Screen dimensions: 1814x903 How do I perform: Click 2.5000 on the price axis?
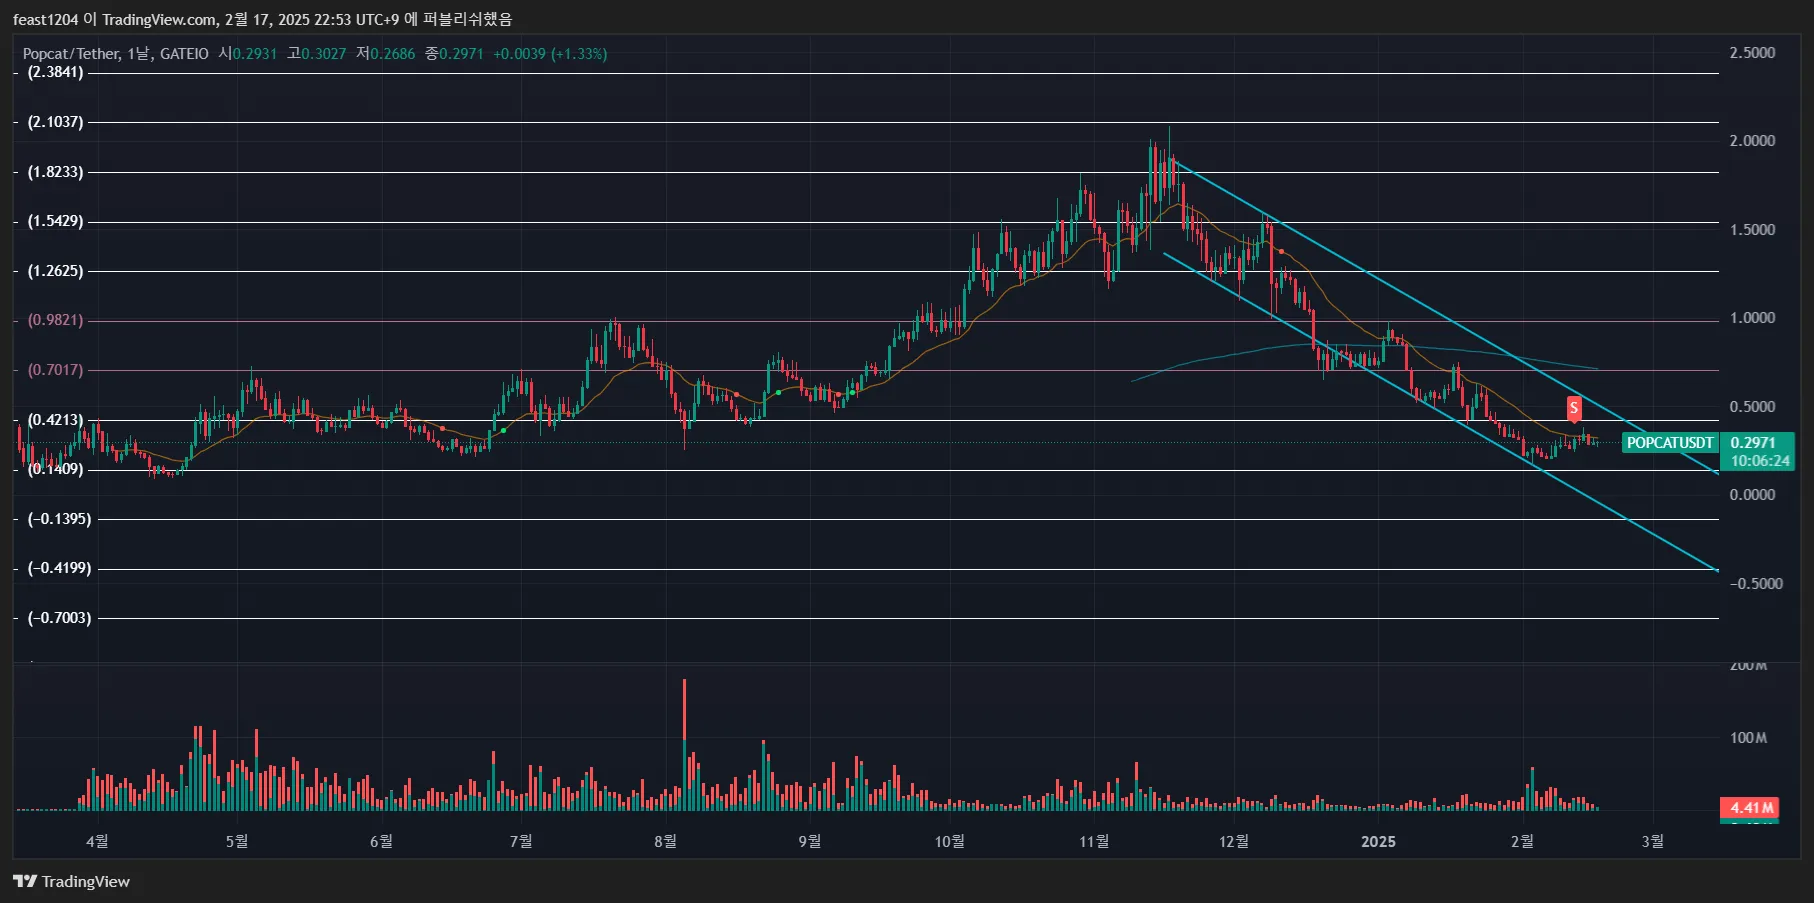[1752, 53]
